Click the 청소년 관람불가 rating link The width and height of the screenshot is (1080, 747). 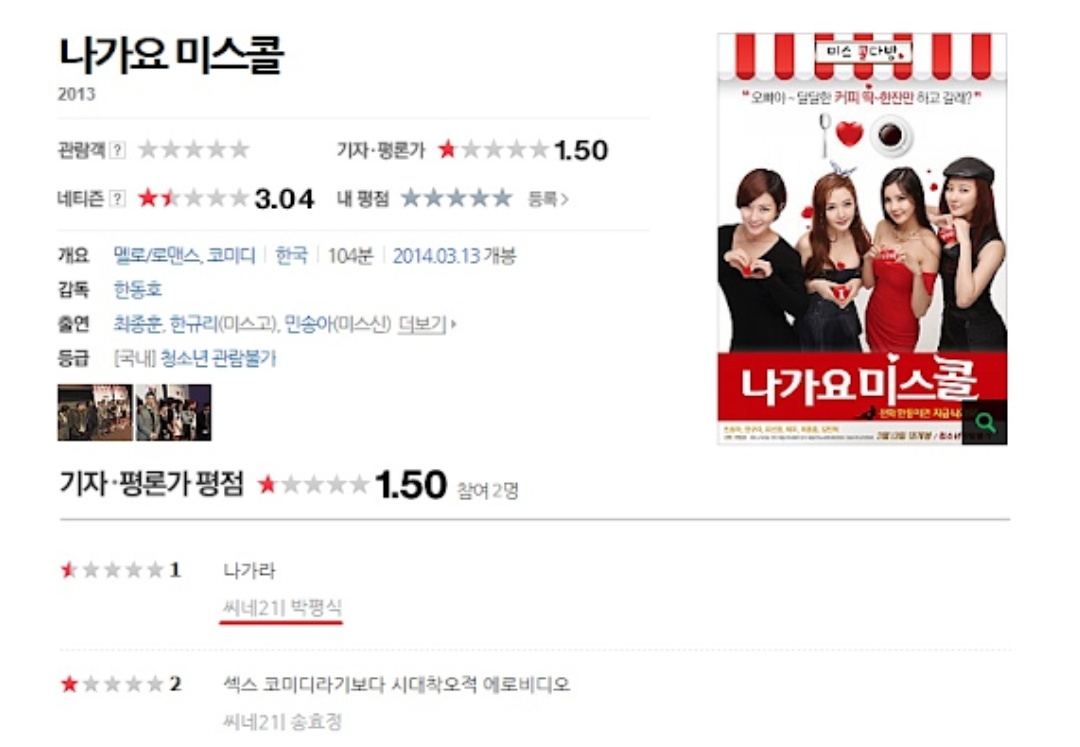click(x=218, y=358)
